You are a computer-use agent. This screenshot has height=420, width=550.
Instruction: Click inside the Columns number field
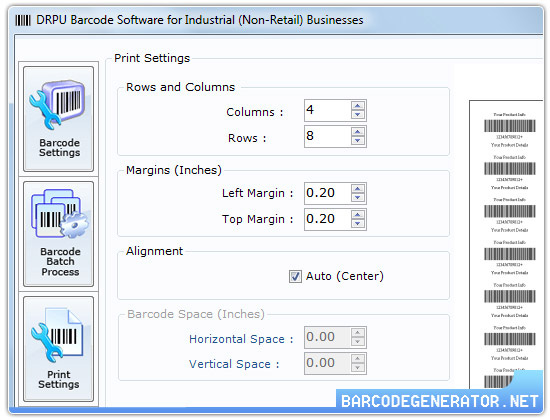coord(328,111)
